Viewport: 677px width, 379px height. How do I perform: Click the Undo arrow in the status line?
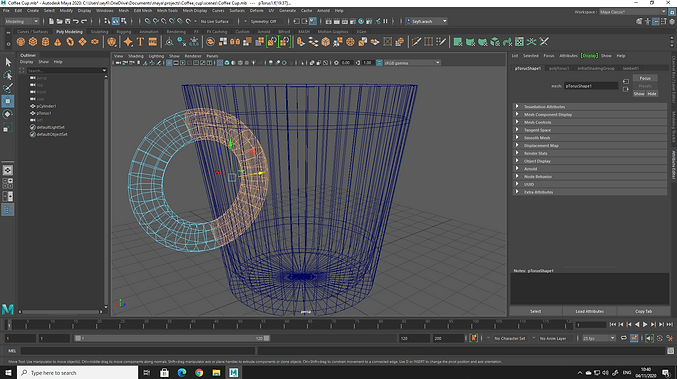76,21
